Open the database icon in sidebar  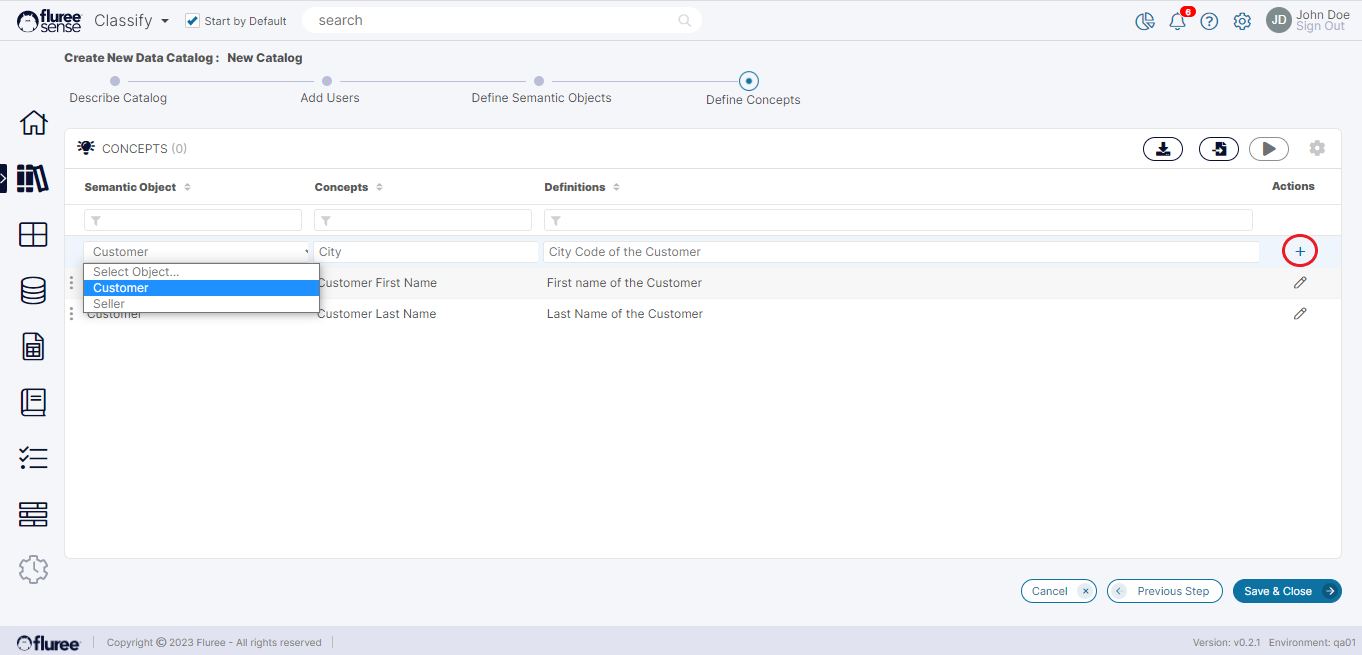(x=33, y=291)
